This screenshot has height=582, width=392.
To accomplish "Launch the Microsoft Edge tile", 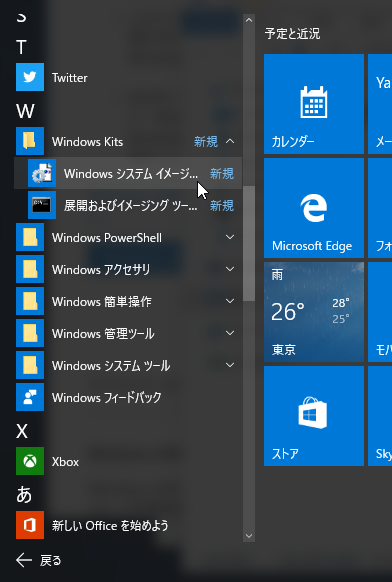I will [314, 208].
